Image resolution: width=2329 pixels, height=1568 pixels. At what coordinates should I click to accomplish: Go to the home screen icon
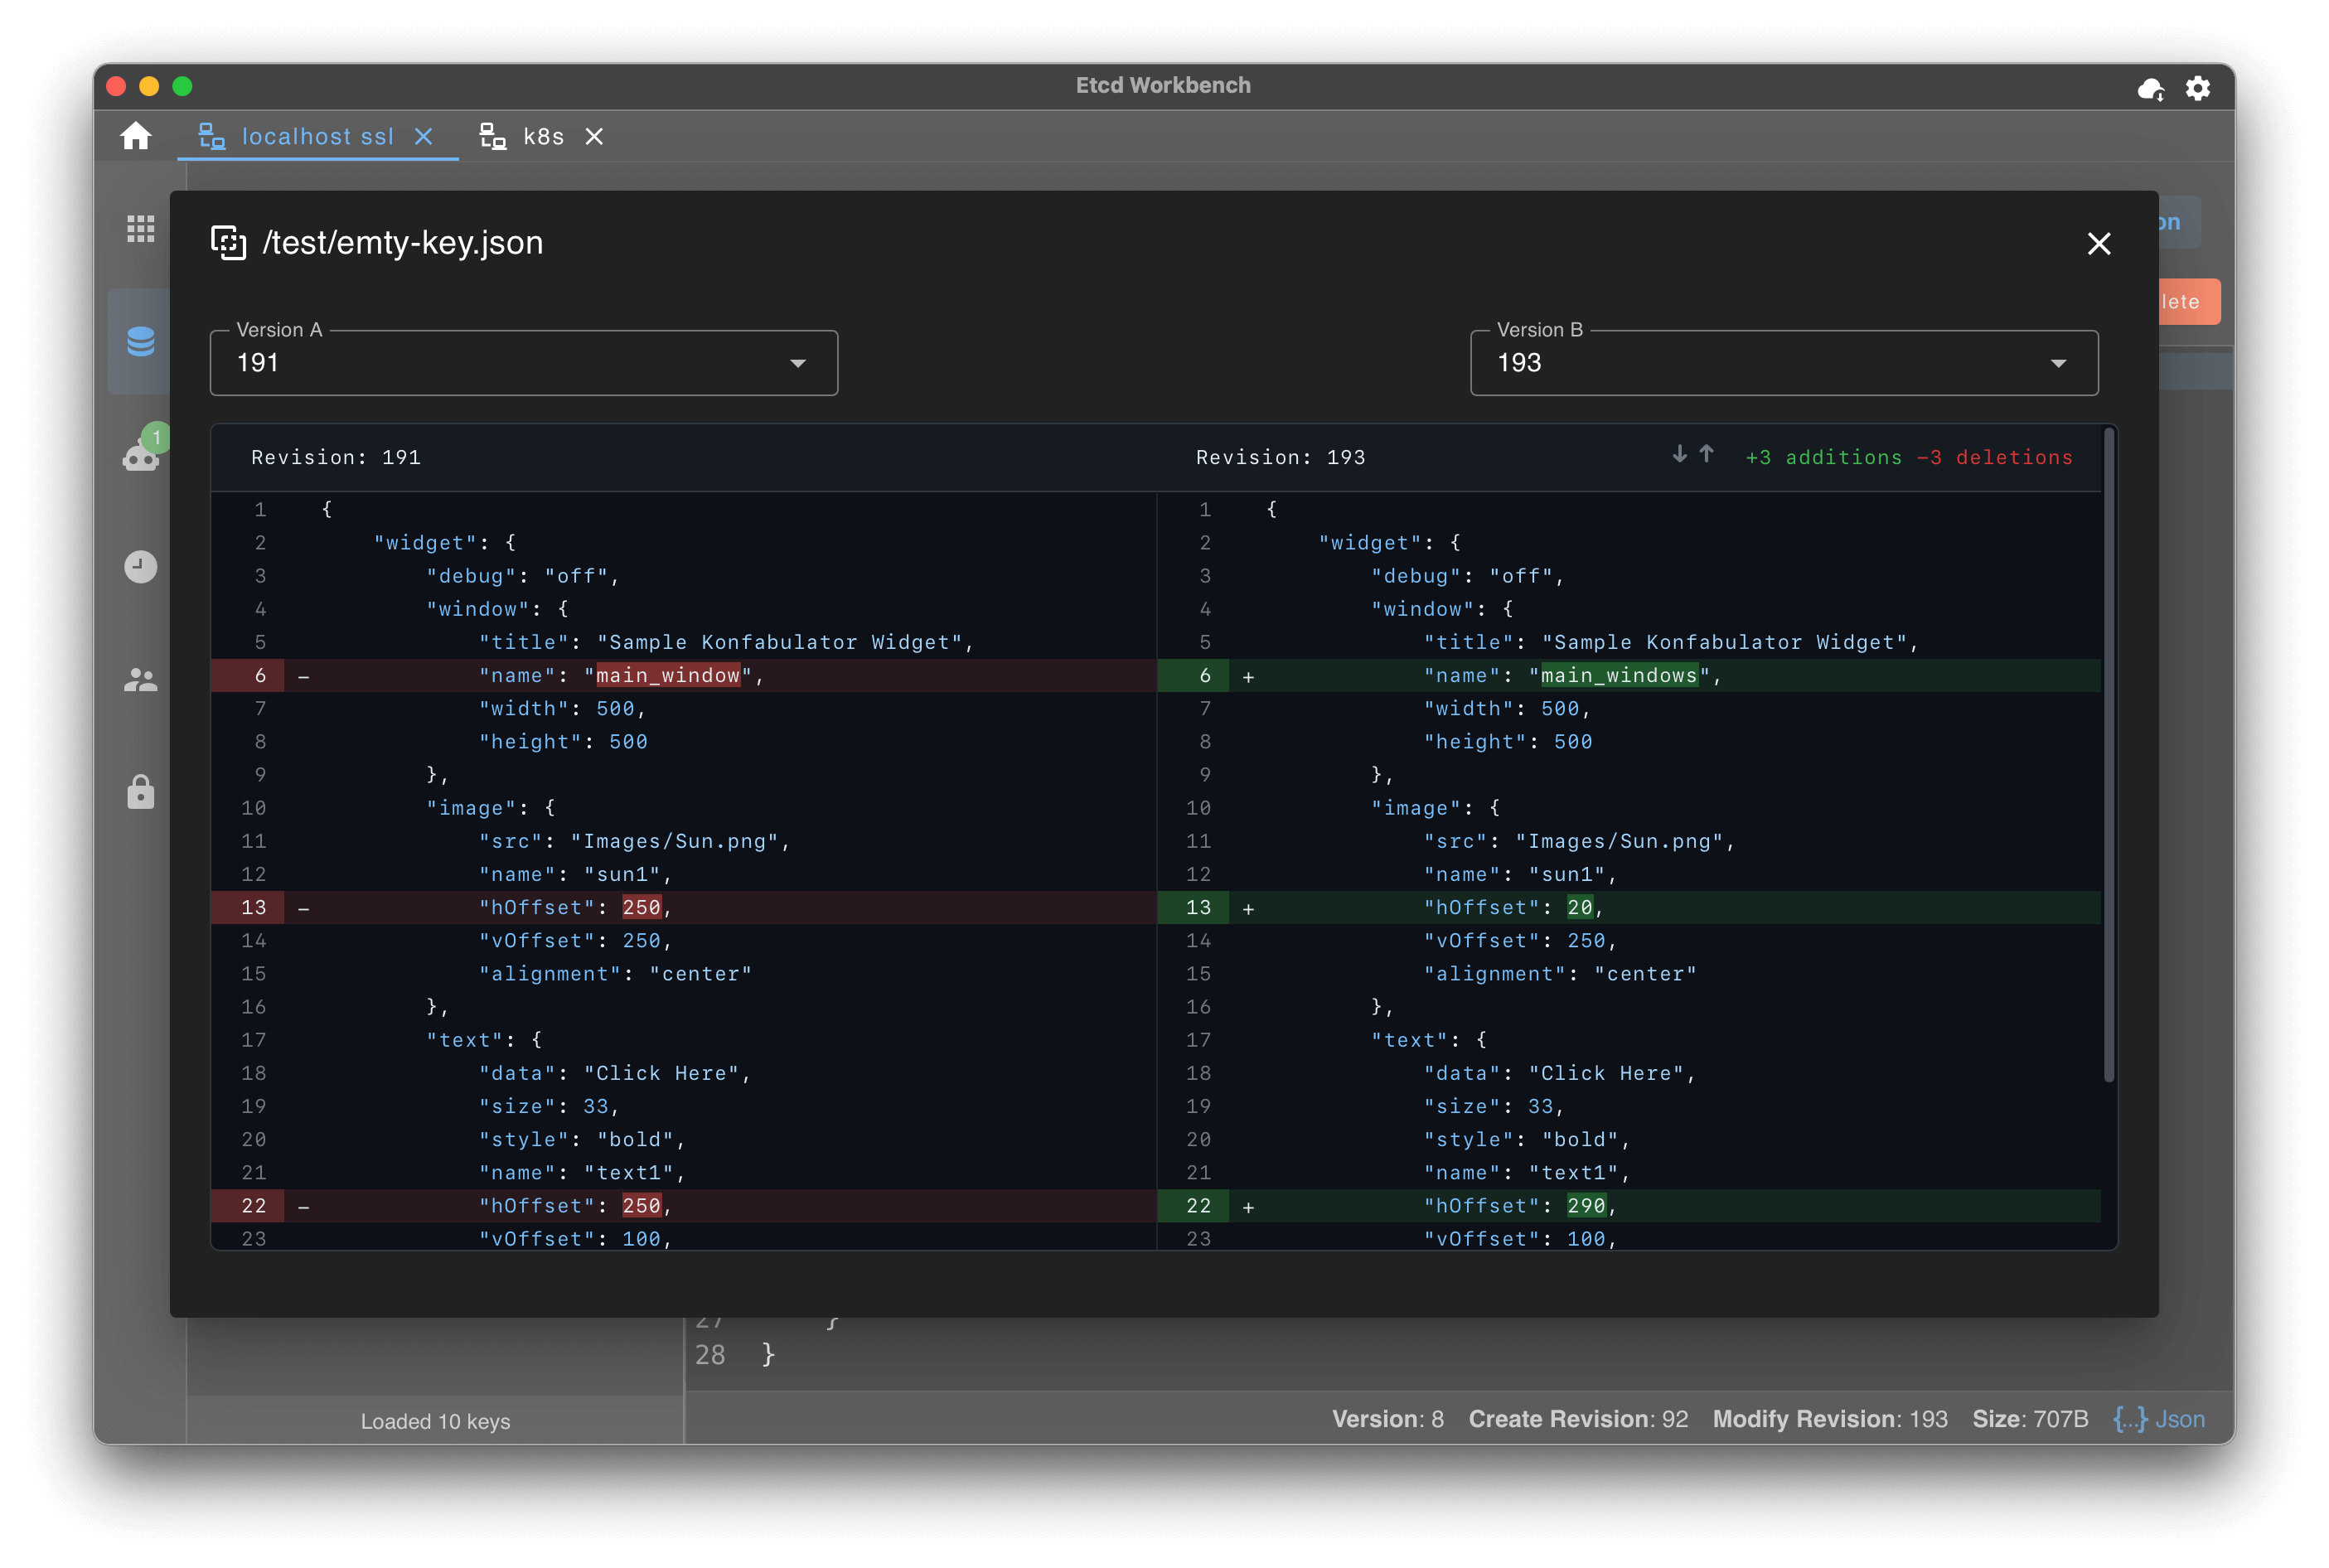click(136, 136)
